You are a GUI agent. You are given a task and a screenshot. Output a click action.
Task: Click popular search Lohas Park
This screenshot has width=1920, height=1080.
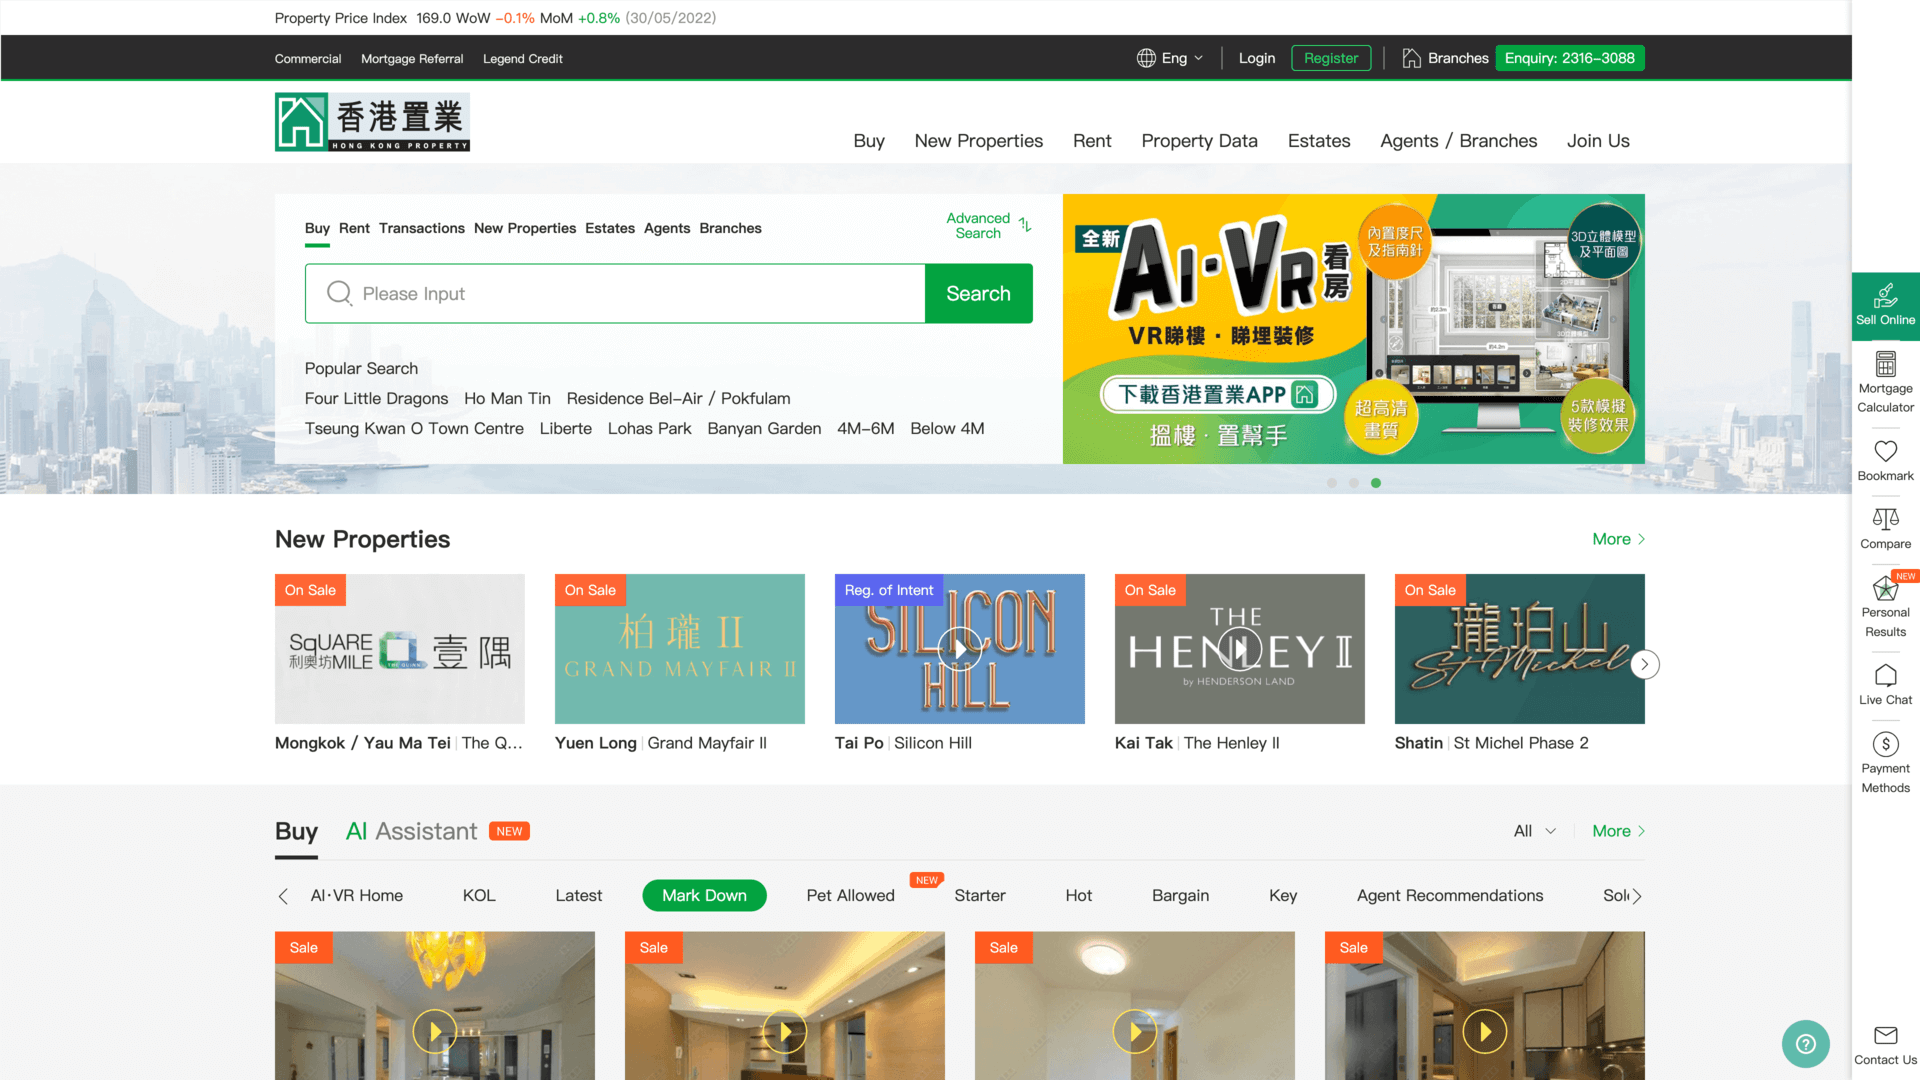[x=649, y=428]
